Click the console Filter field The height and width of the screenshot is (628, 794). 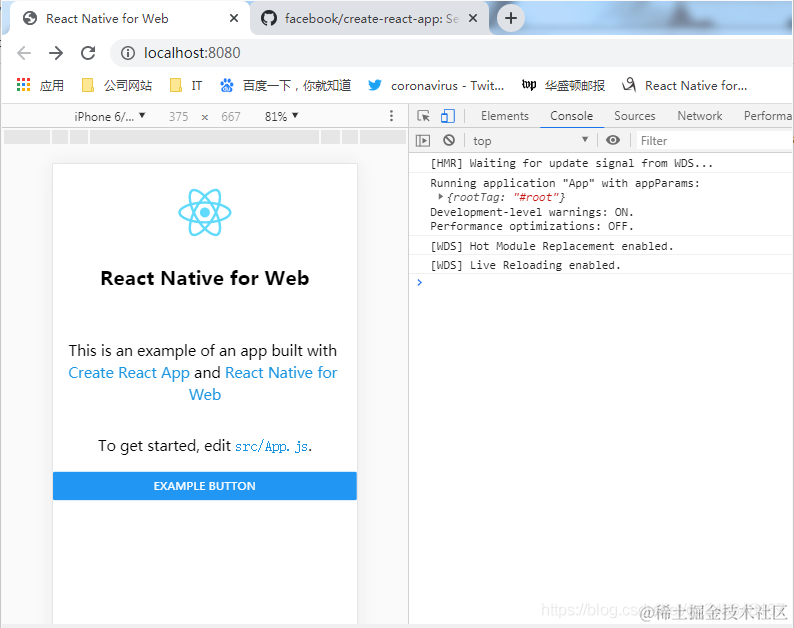713,140
